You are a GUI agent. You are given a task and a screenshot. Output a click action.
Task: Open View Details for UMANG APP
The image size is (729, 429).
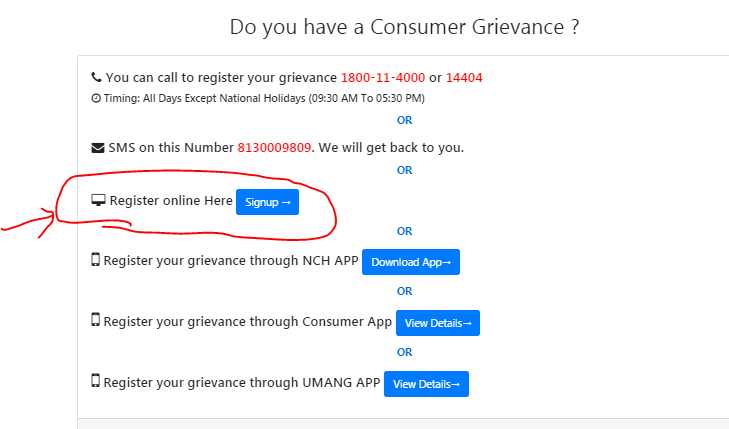click(x=426, y=384)
